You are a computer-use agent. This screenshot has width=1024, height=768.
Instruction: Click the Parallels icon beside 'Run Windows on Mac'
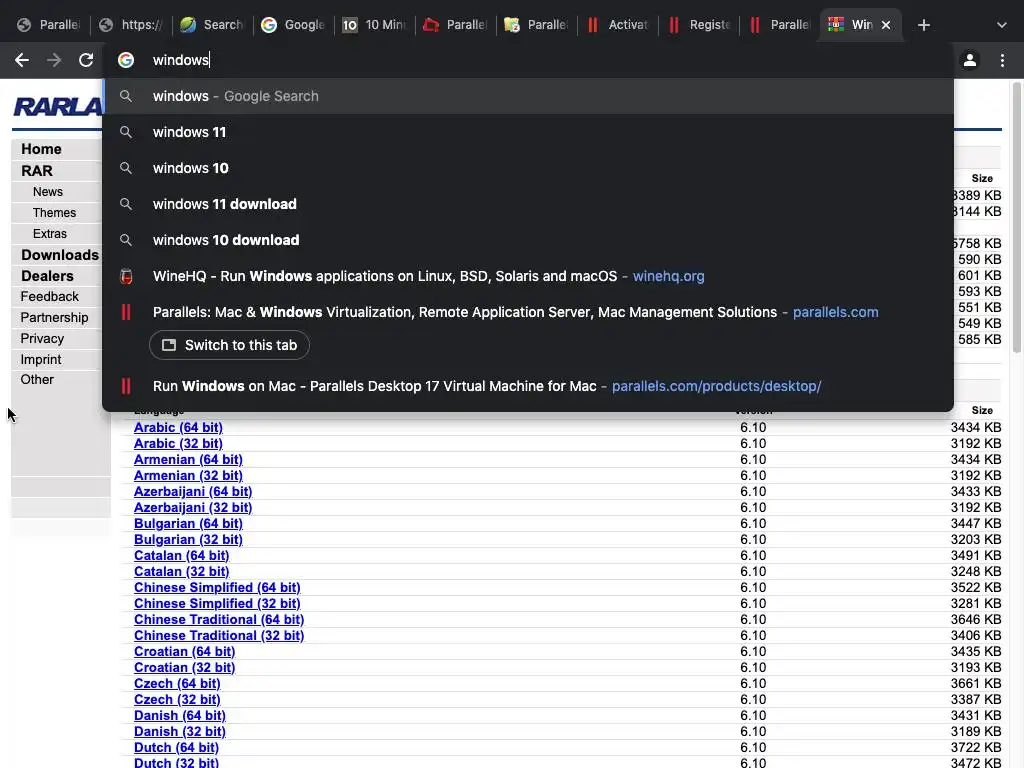(x=126, y=386)
